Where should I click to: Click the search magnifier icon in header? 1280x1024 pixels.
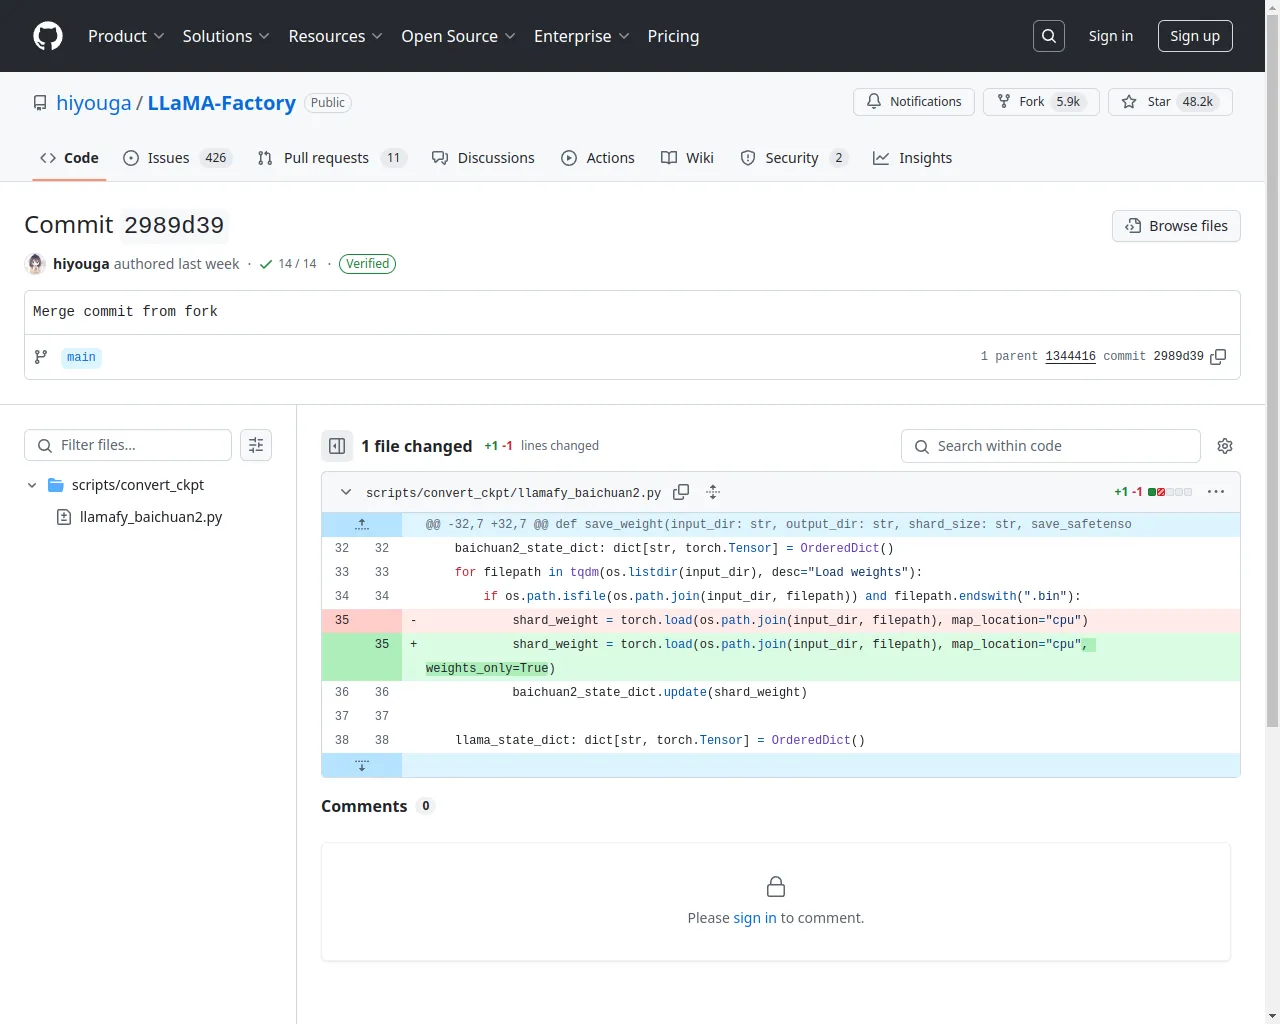[x=1049, y=36]
